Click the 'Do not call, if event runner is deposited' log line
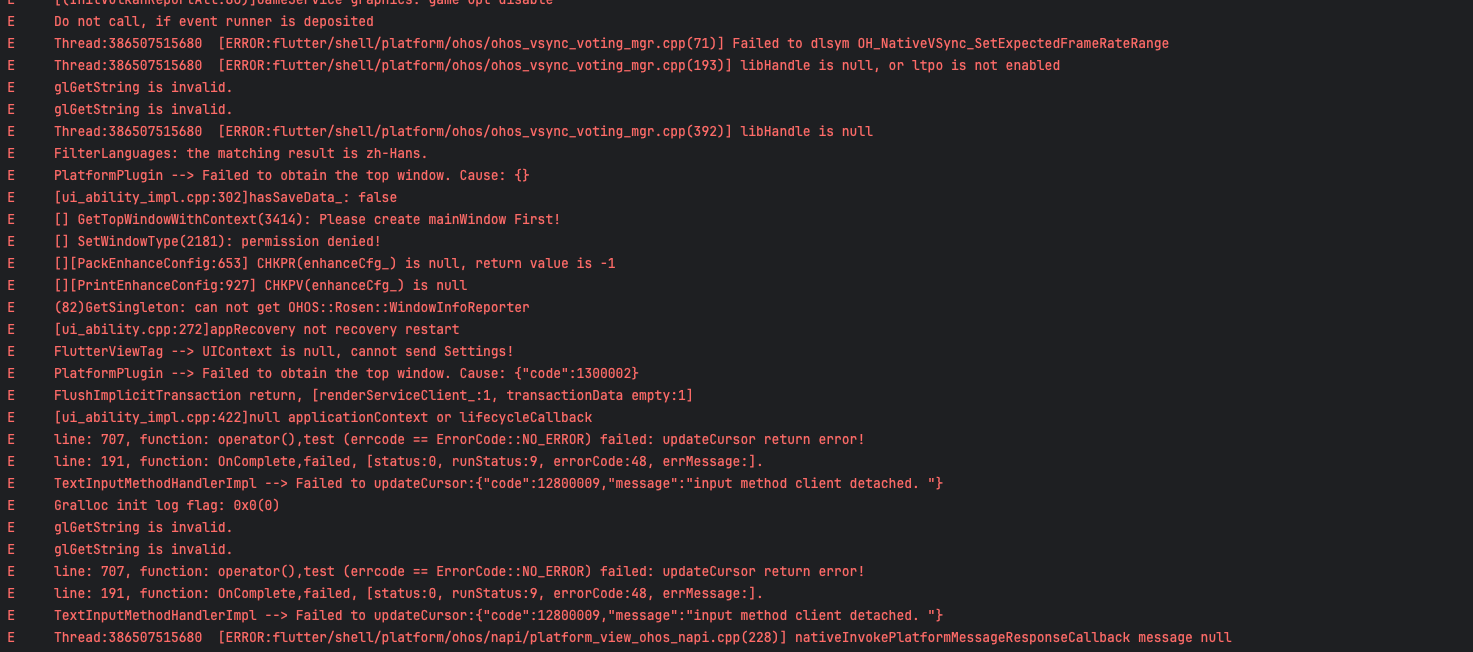This screenshot has height=652, width=1473. point(213,22)
